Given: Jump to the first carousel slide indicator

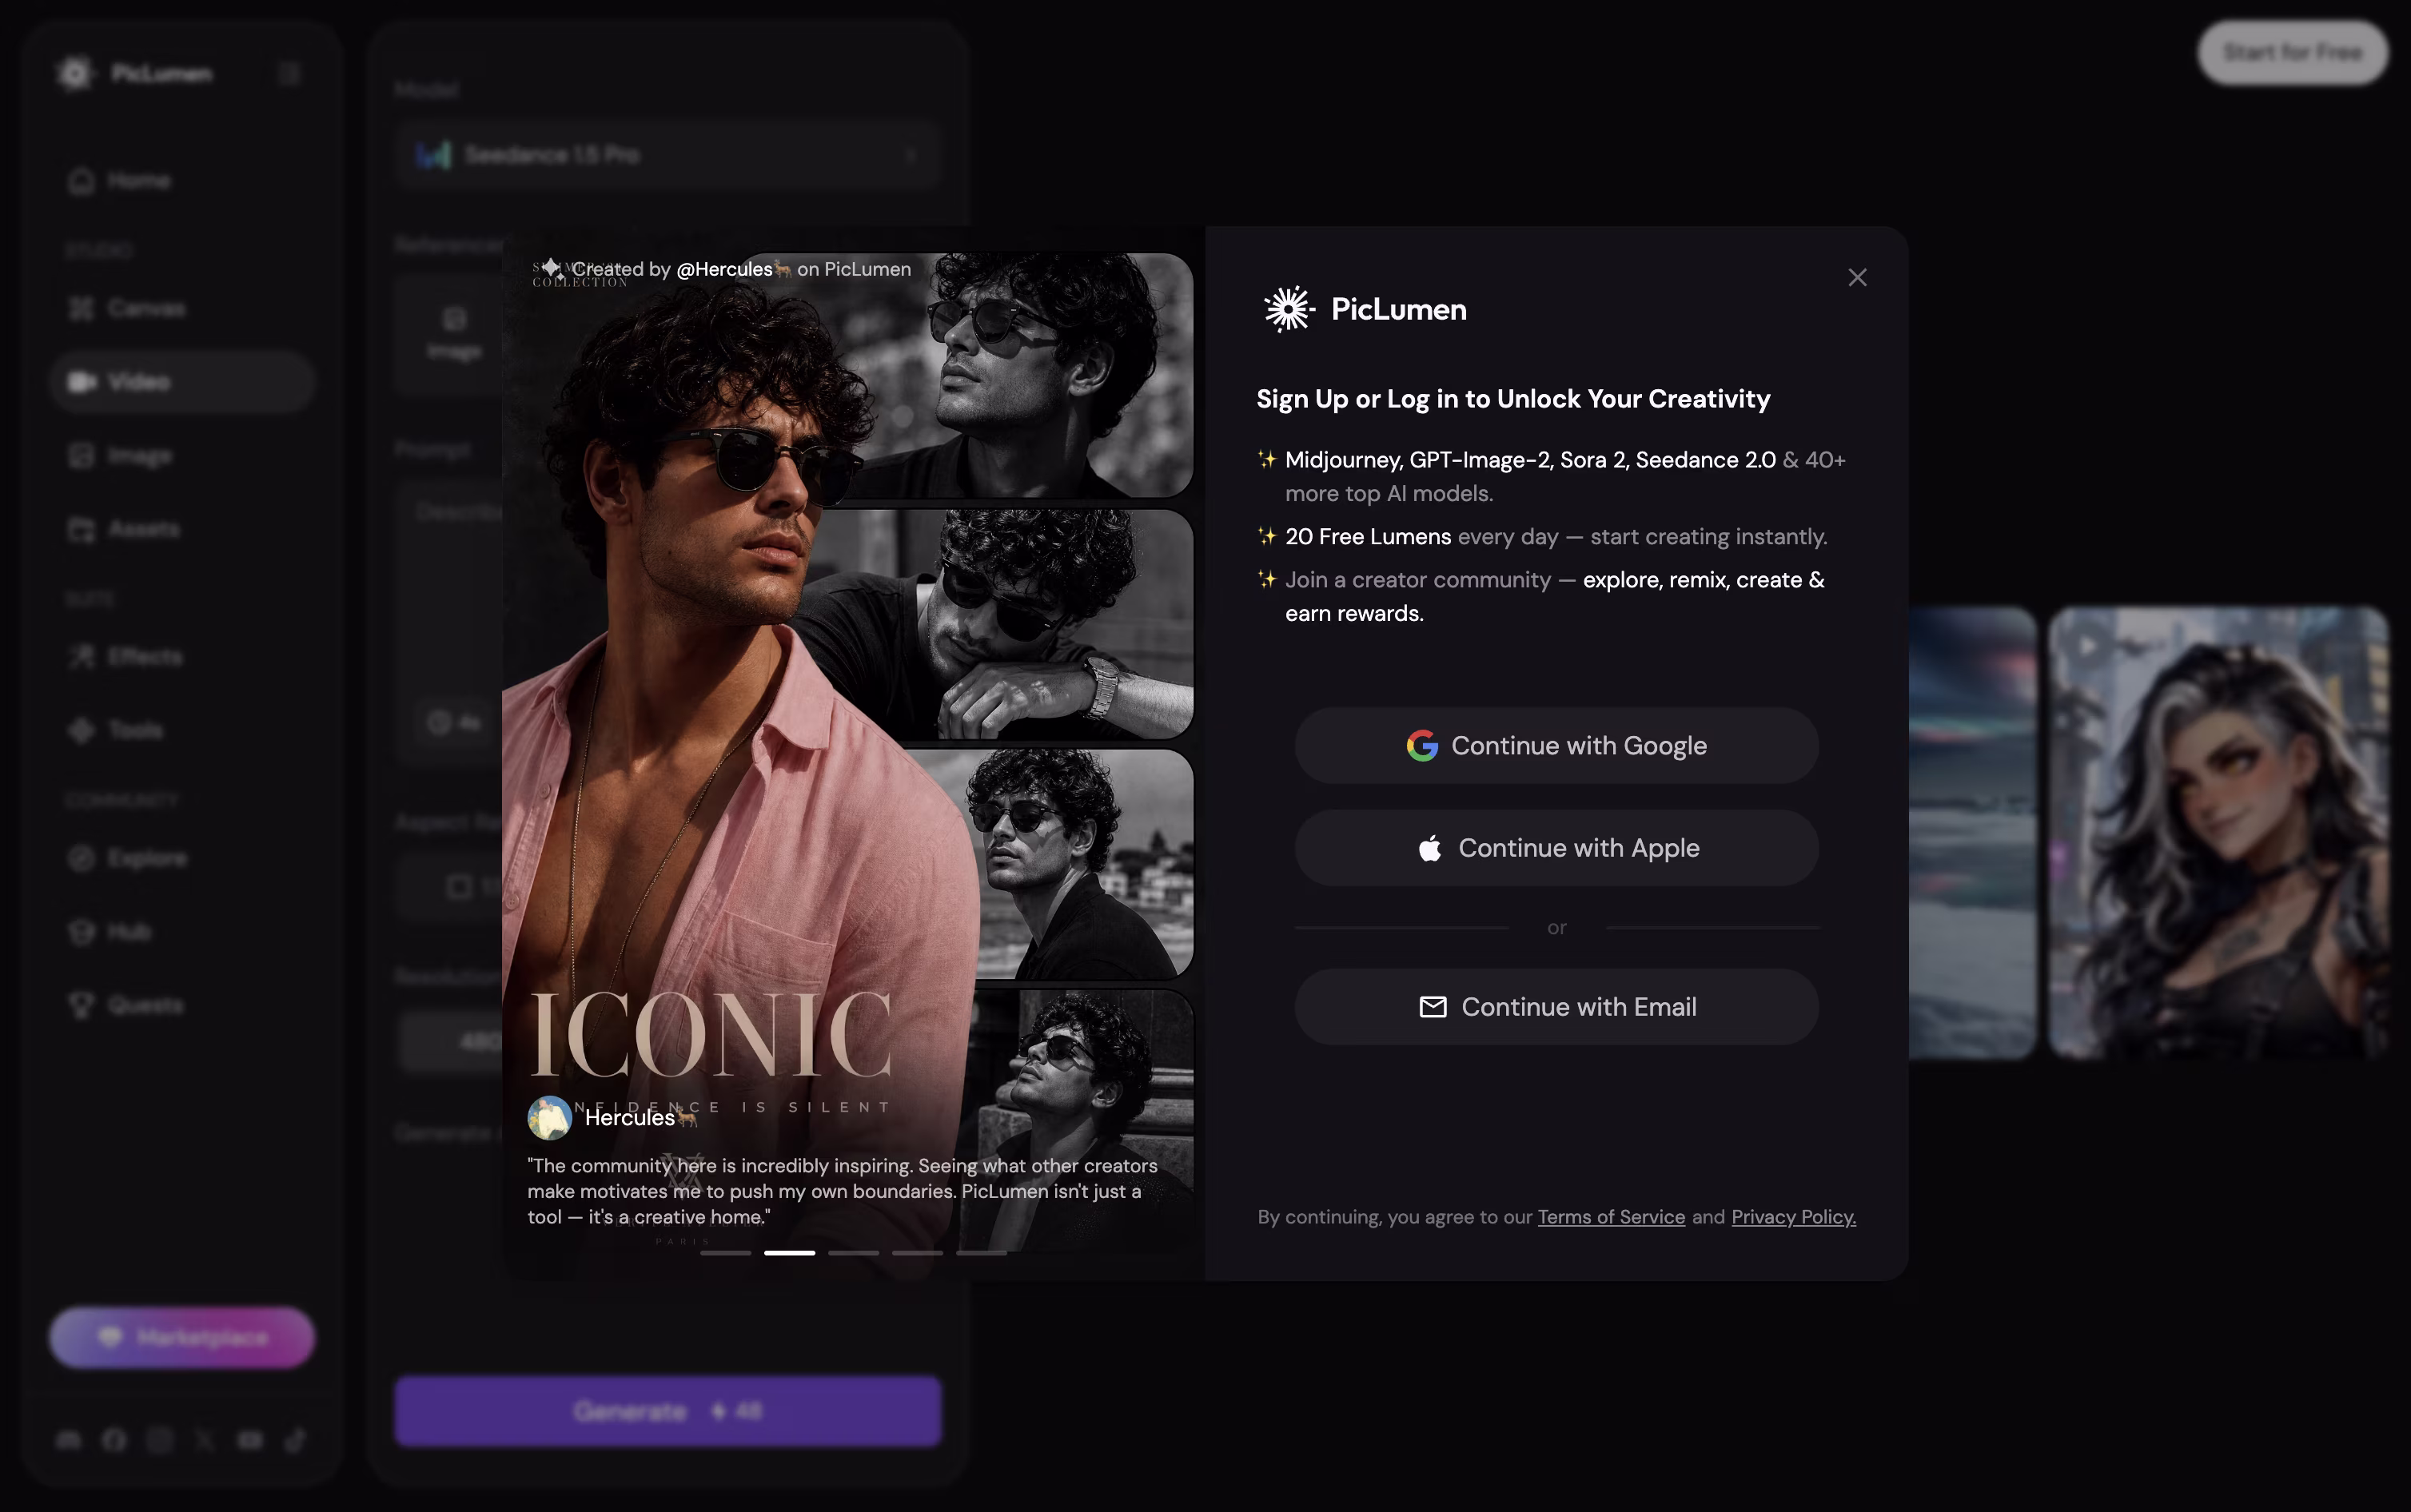Looking at the screenshot, I should (x=725, y=1253).
